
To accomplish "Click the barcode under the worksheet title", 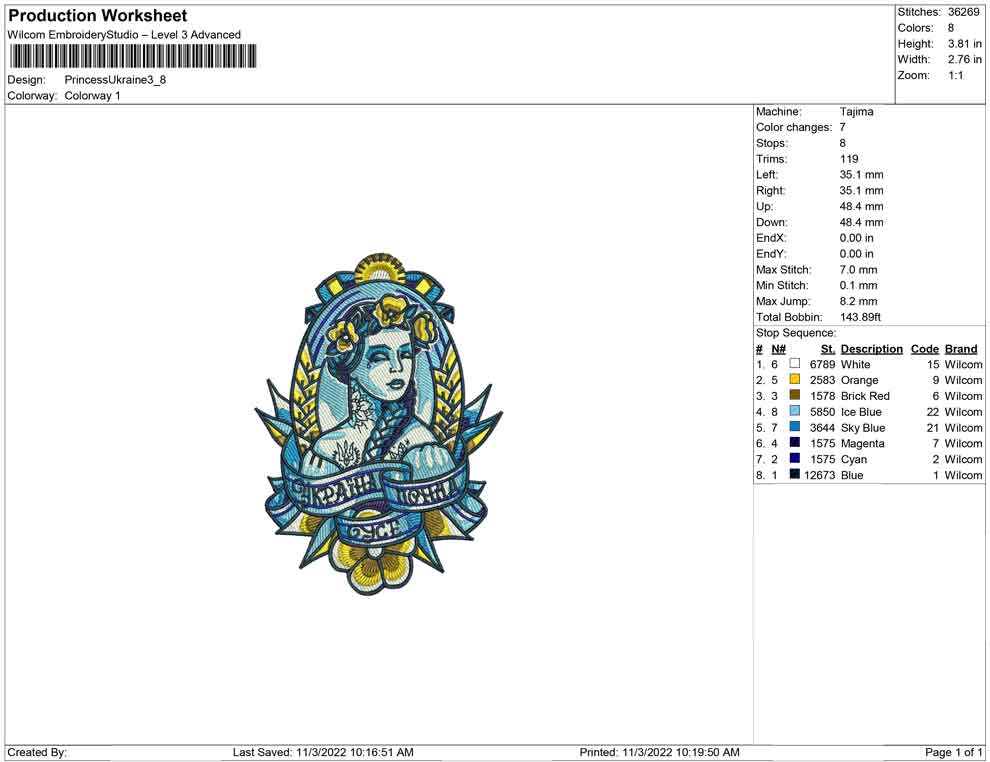I will click(x=132, y=57).
